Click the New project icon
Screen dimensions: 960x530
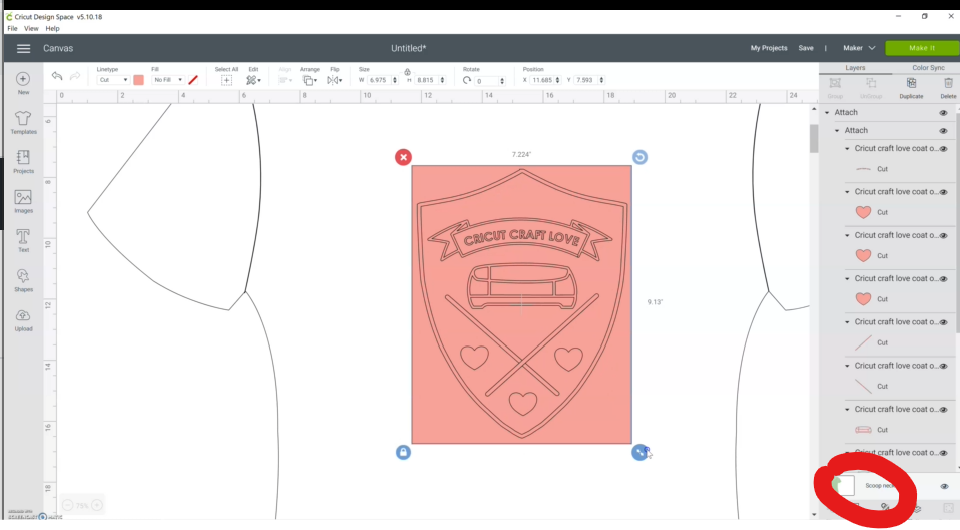coord(23,79)
